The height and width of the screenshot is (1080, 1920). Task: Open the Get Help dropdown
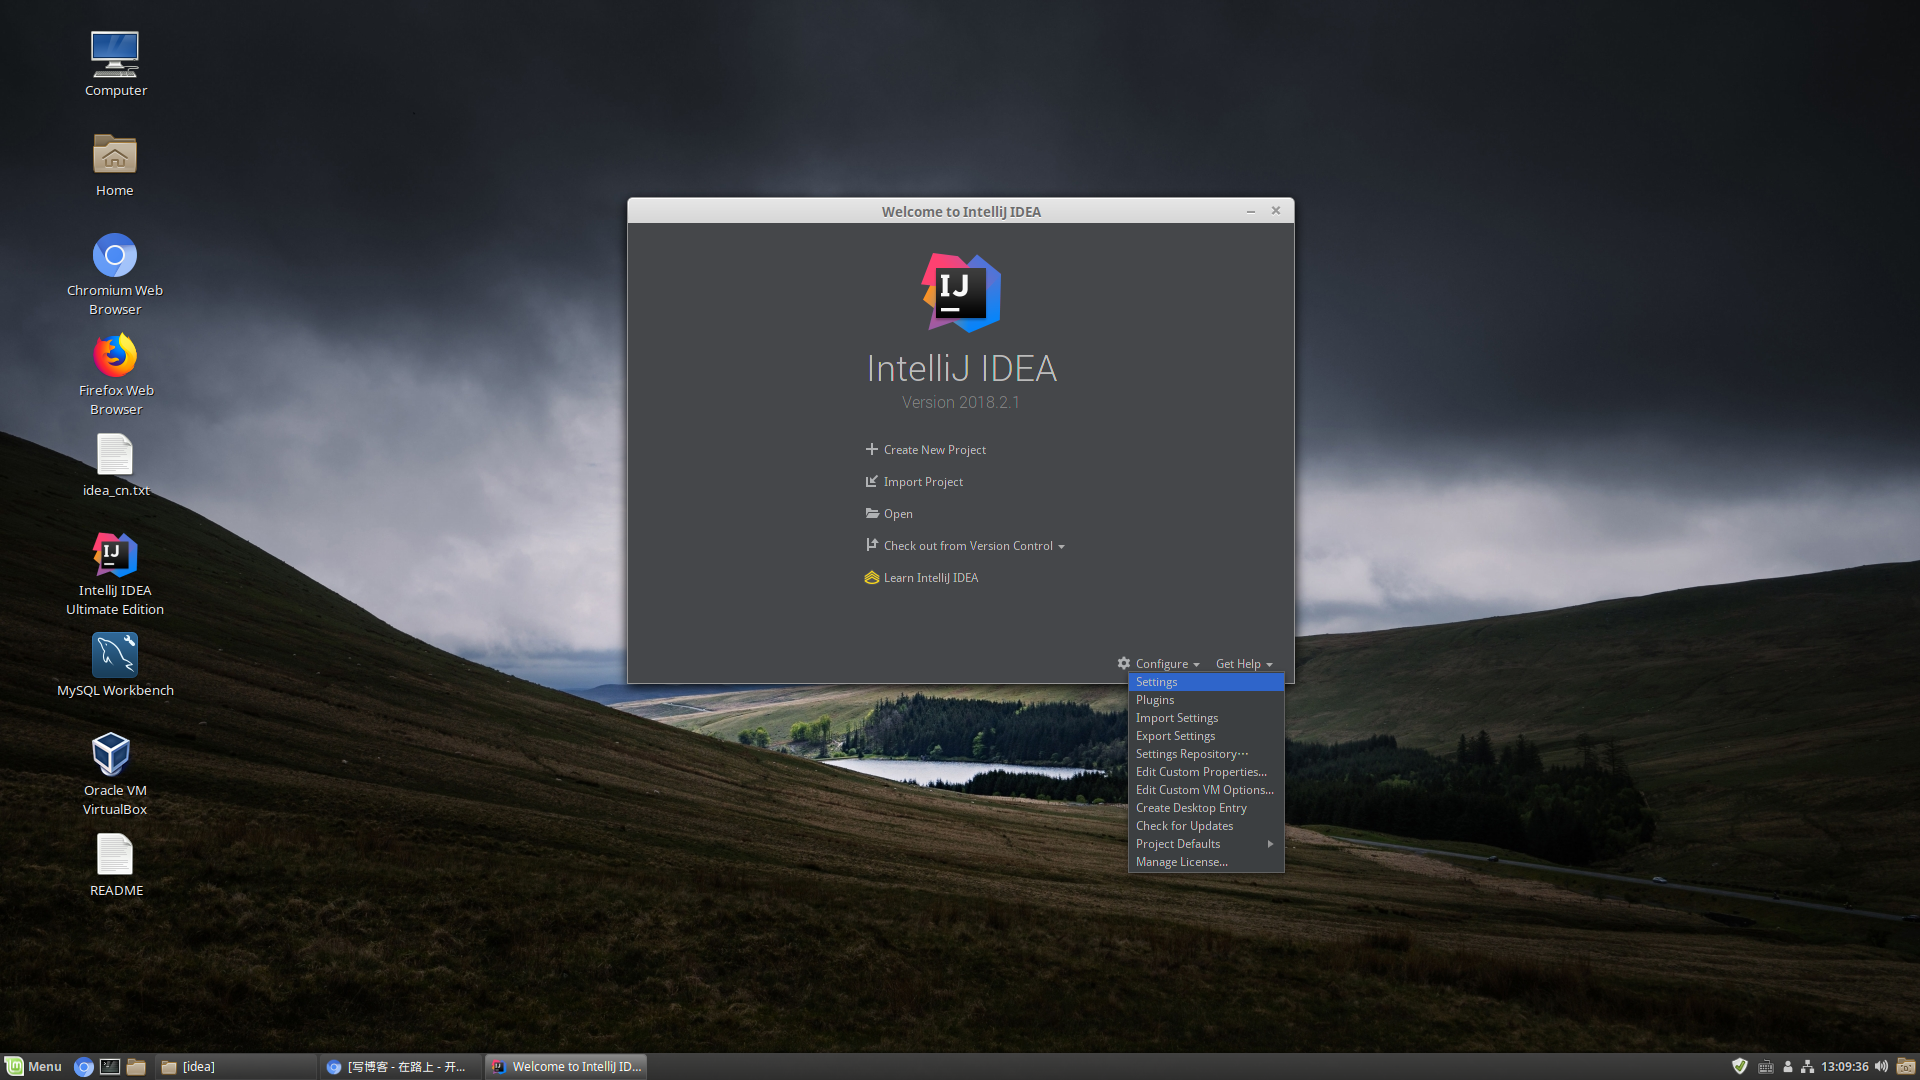tap(1244, 664)
